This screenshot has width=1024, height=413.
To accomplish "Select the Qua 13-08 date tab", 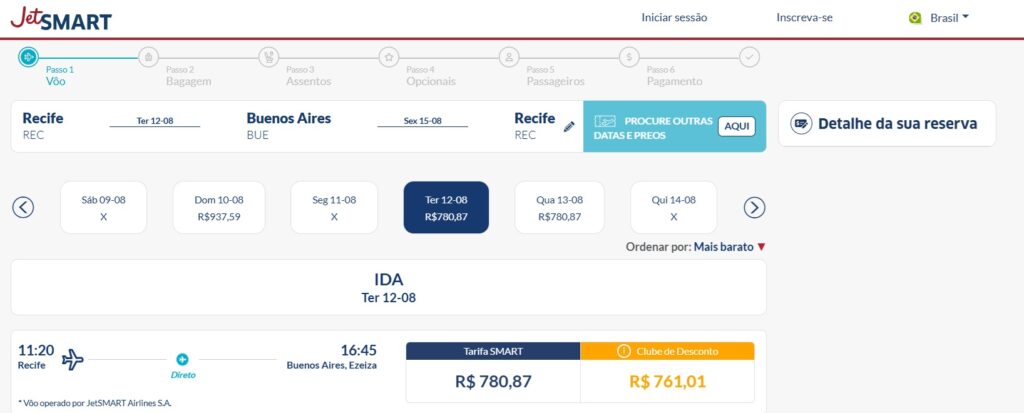I will pyautogui.click(x=559, y=207).
